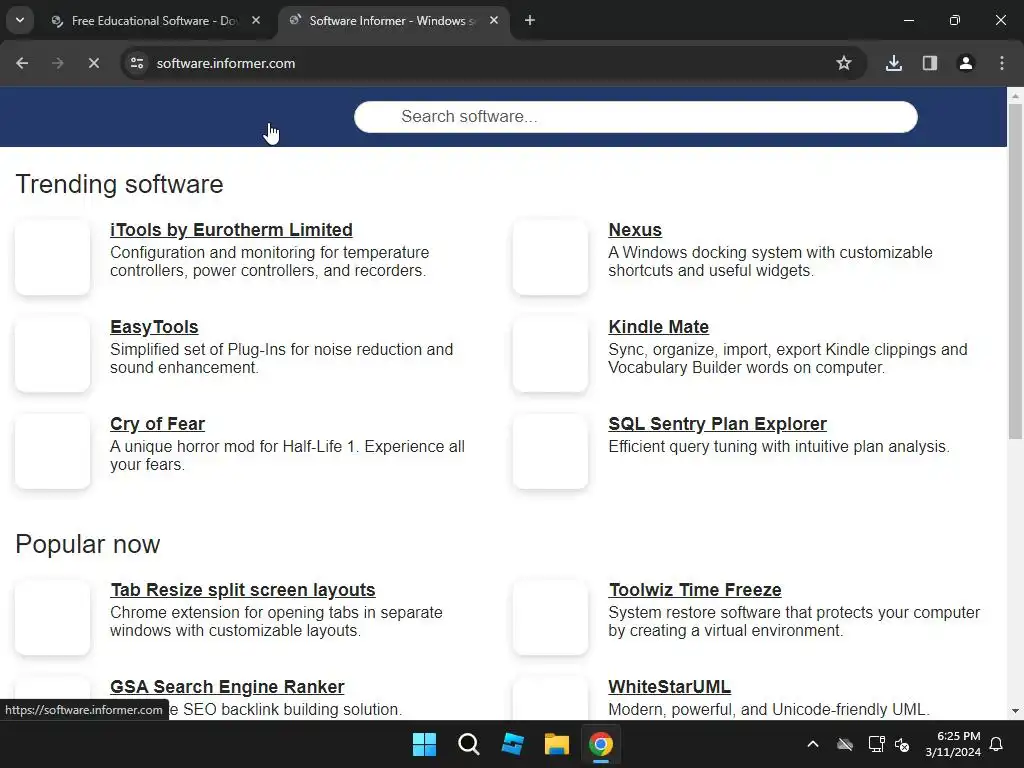
Task: Bookmark this page with the star
Action: (x=844, y=63)
